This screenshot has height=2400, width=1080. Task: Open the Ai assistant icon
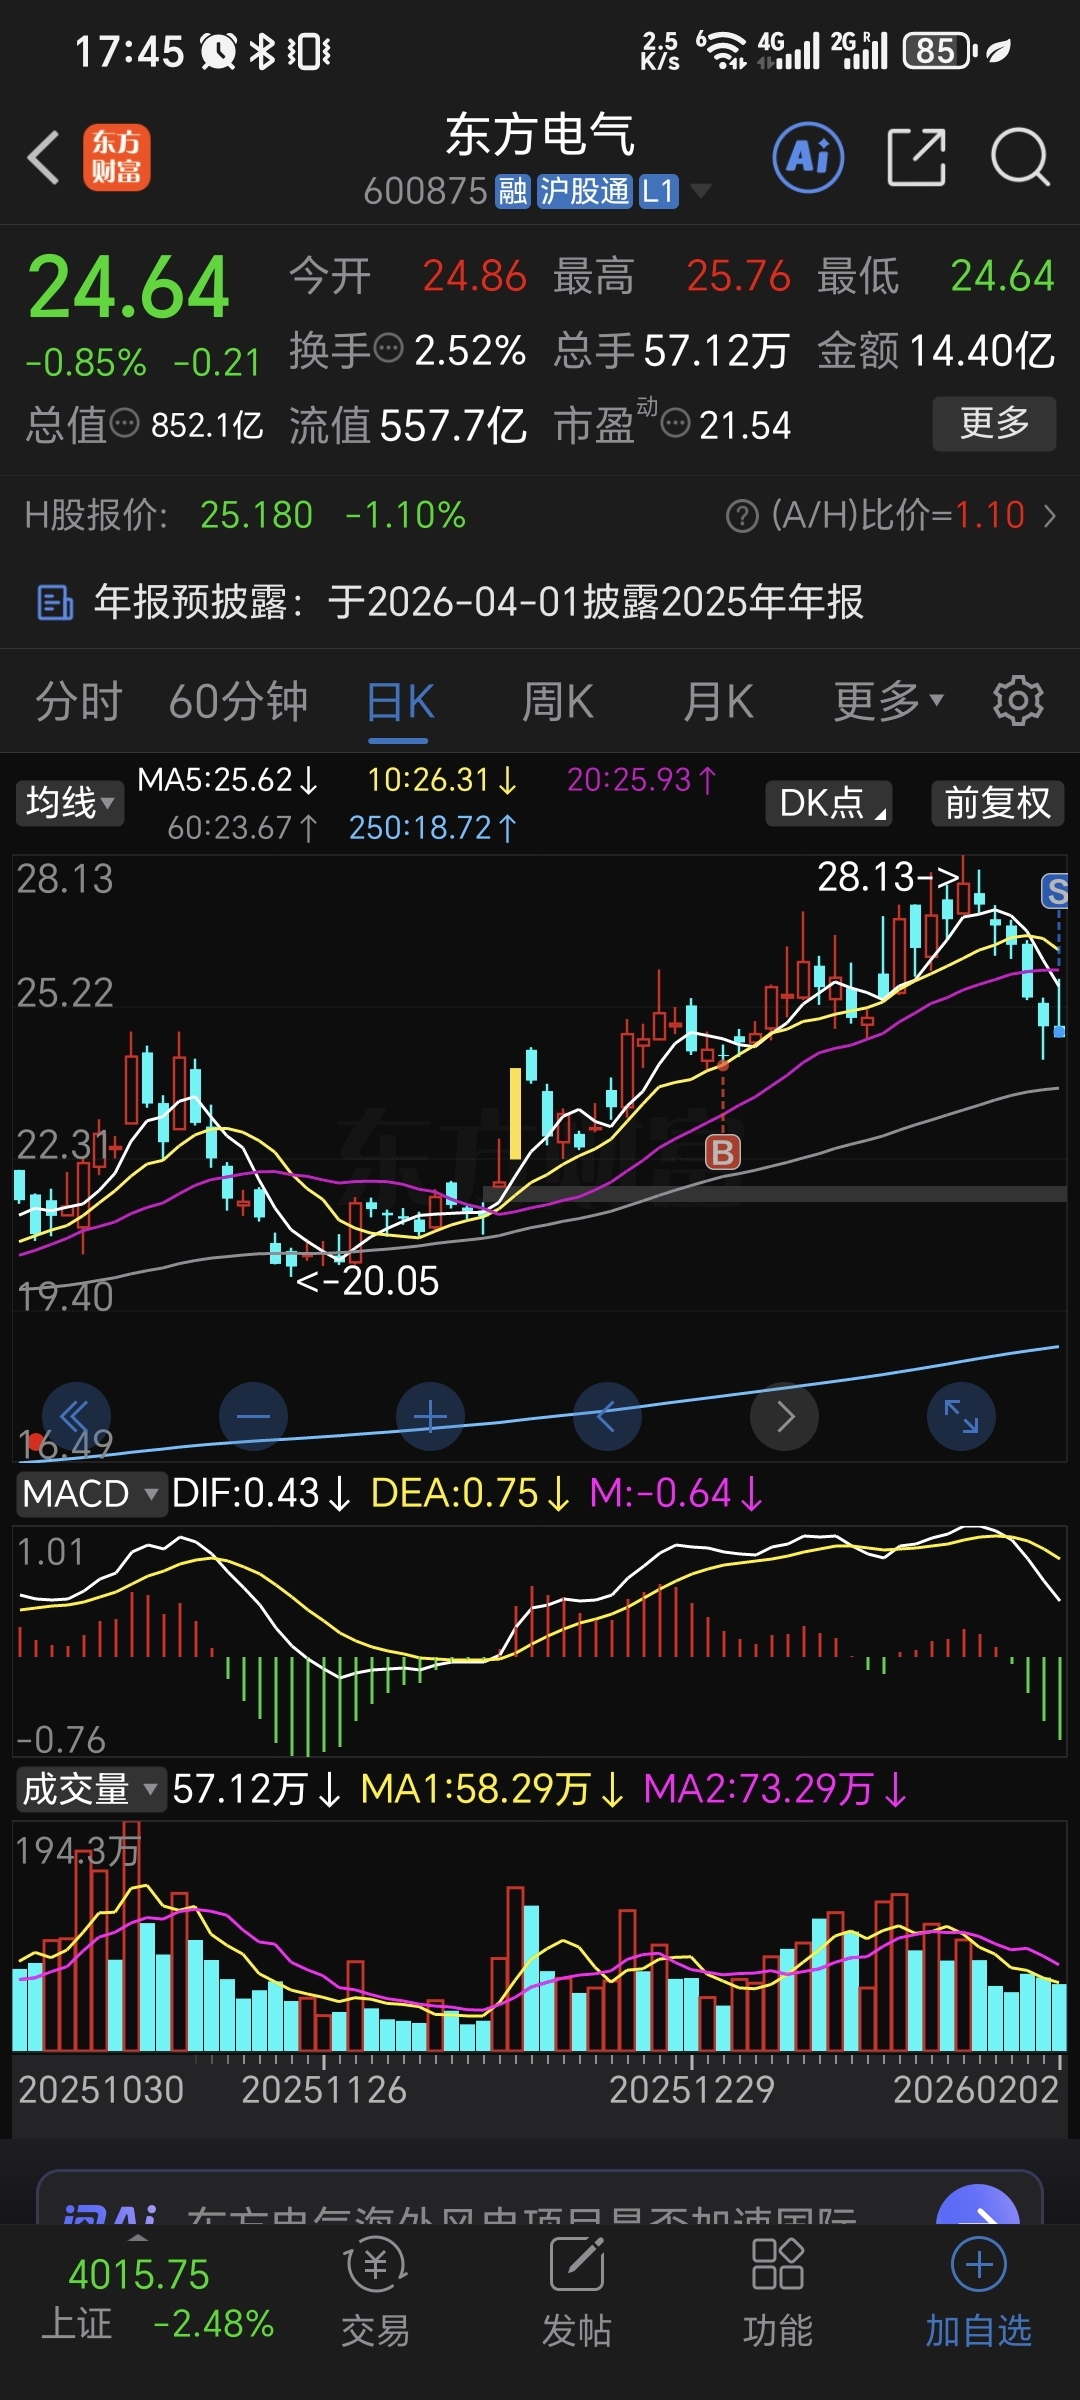point(808,157)
